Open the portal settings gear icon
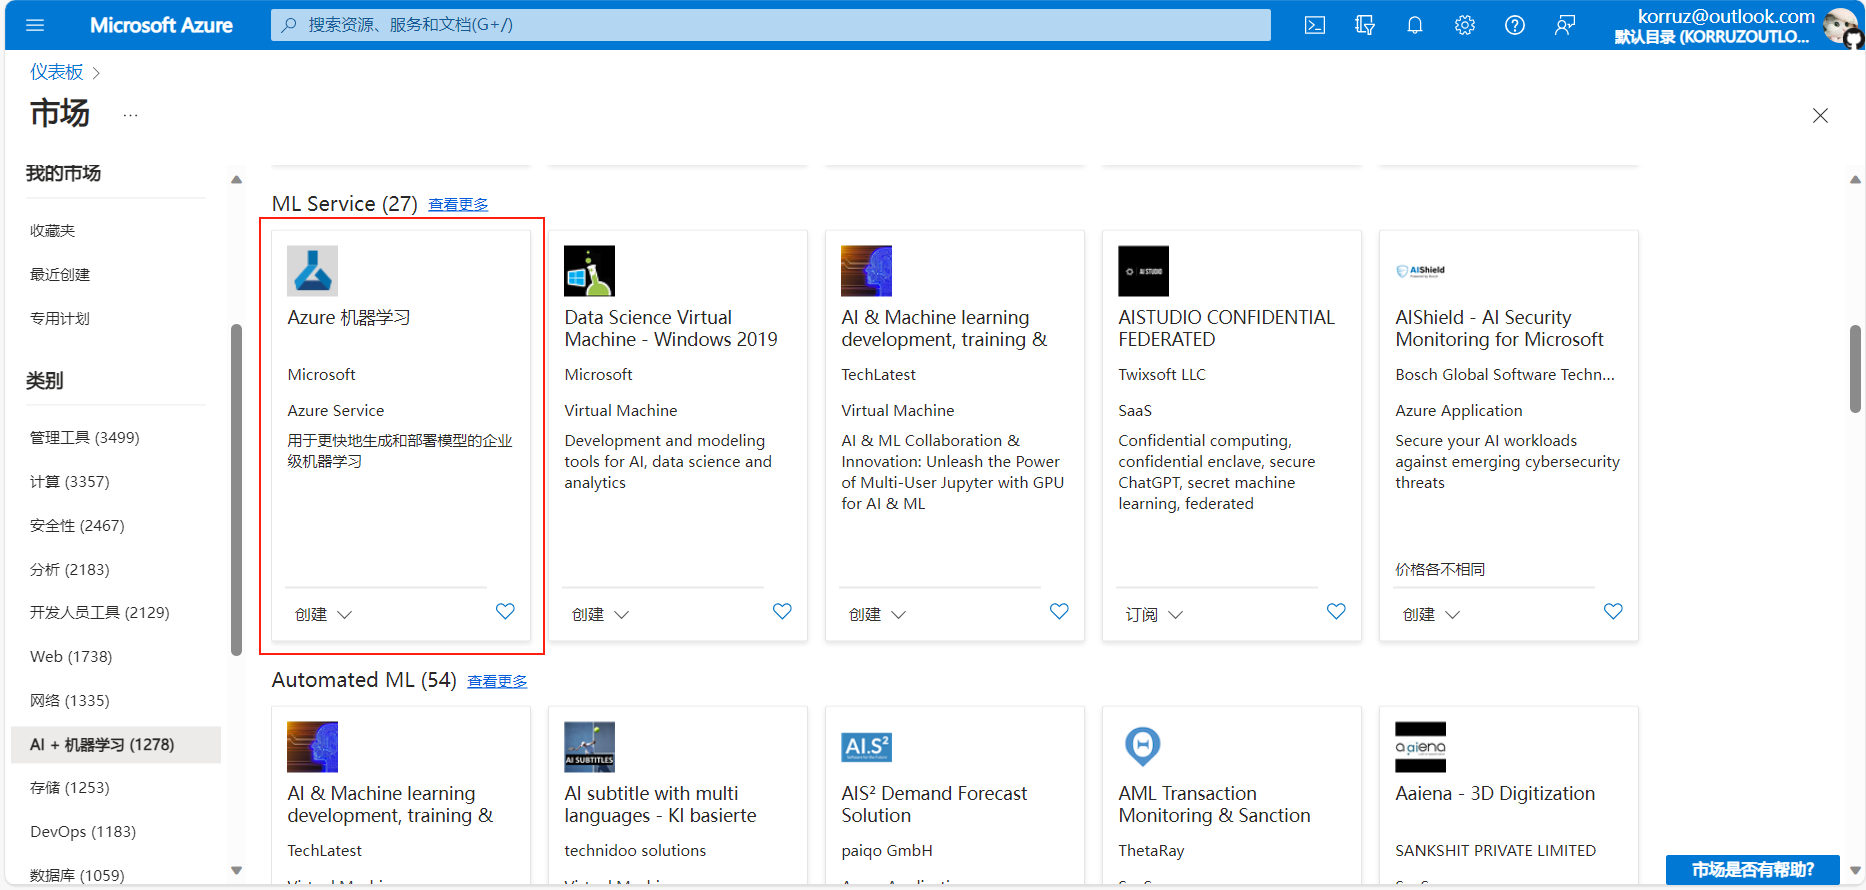Image resolution: width=1866 pixels, height=890 pixels. point(1464,25)
